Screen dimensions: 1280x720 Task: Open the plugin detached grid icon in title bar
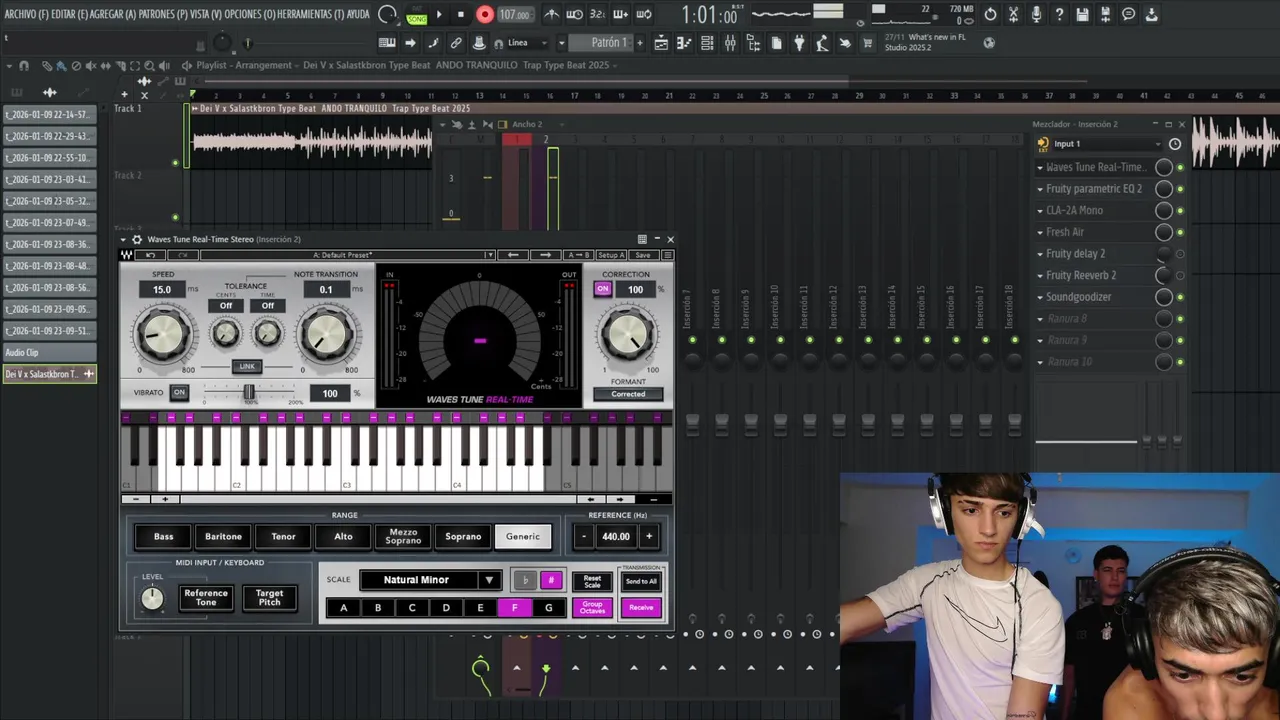642,240
